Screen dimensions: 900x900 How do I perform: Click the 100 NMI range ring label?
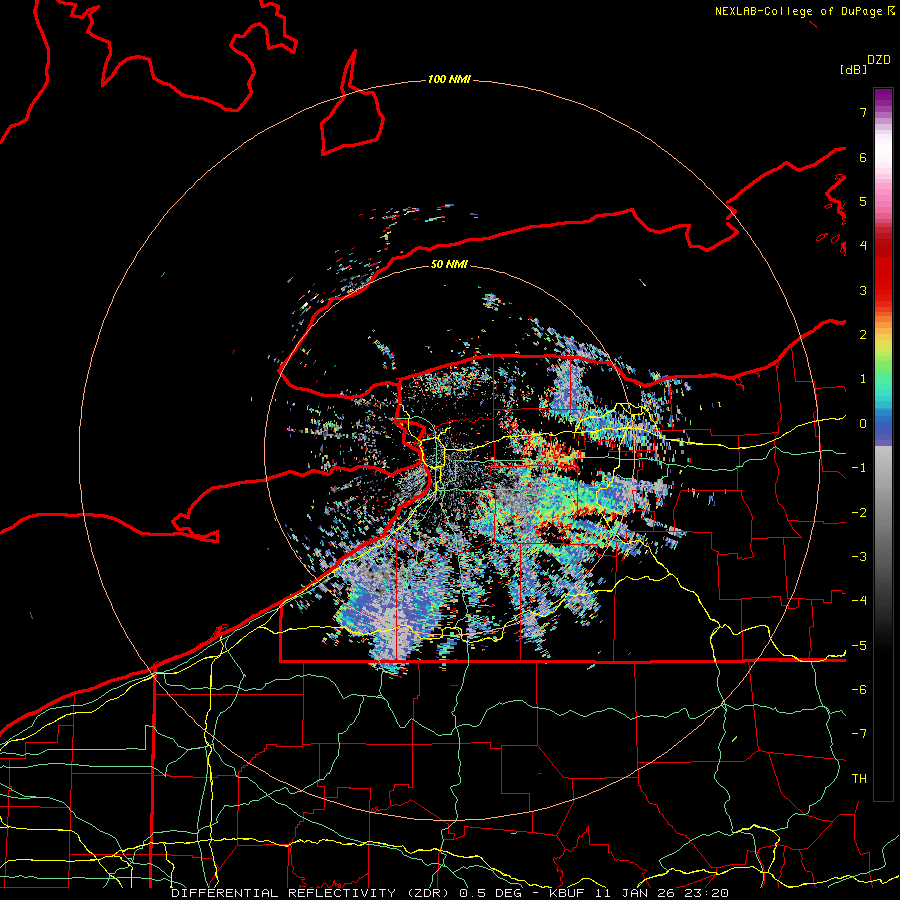coord(449,79)
